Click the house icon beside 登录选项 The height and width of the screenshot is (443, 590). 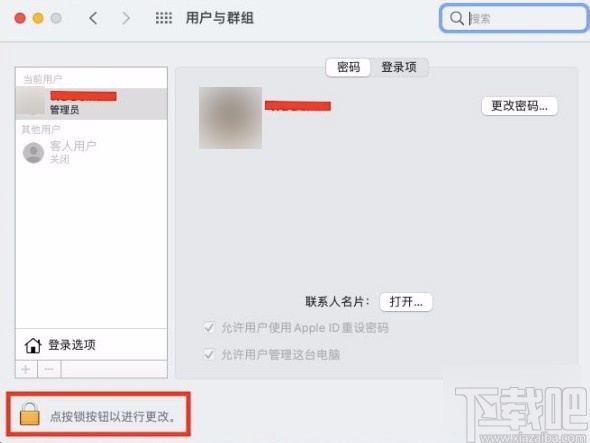tap(33, 345)
